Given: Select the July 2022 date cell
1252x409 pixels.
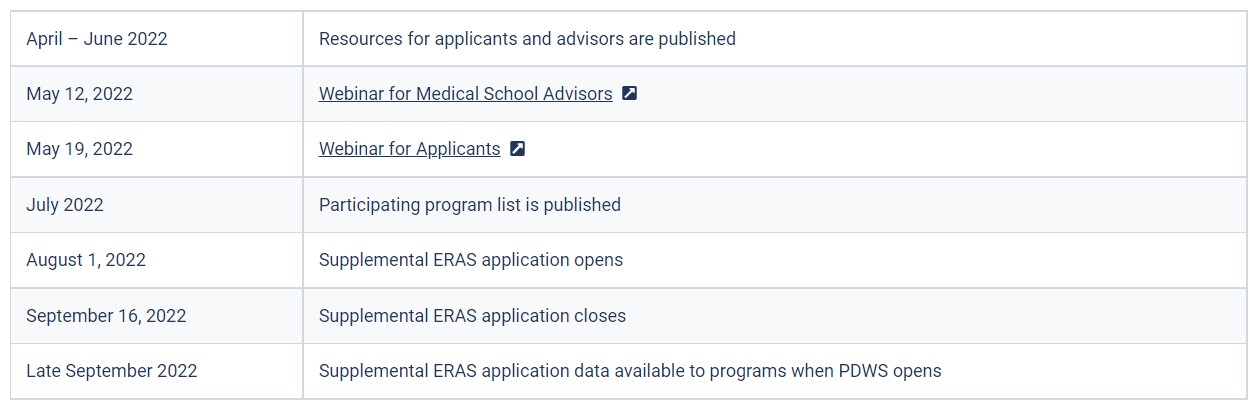Looking at the screenshot, I should coord(157,205).
